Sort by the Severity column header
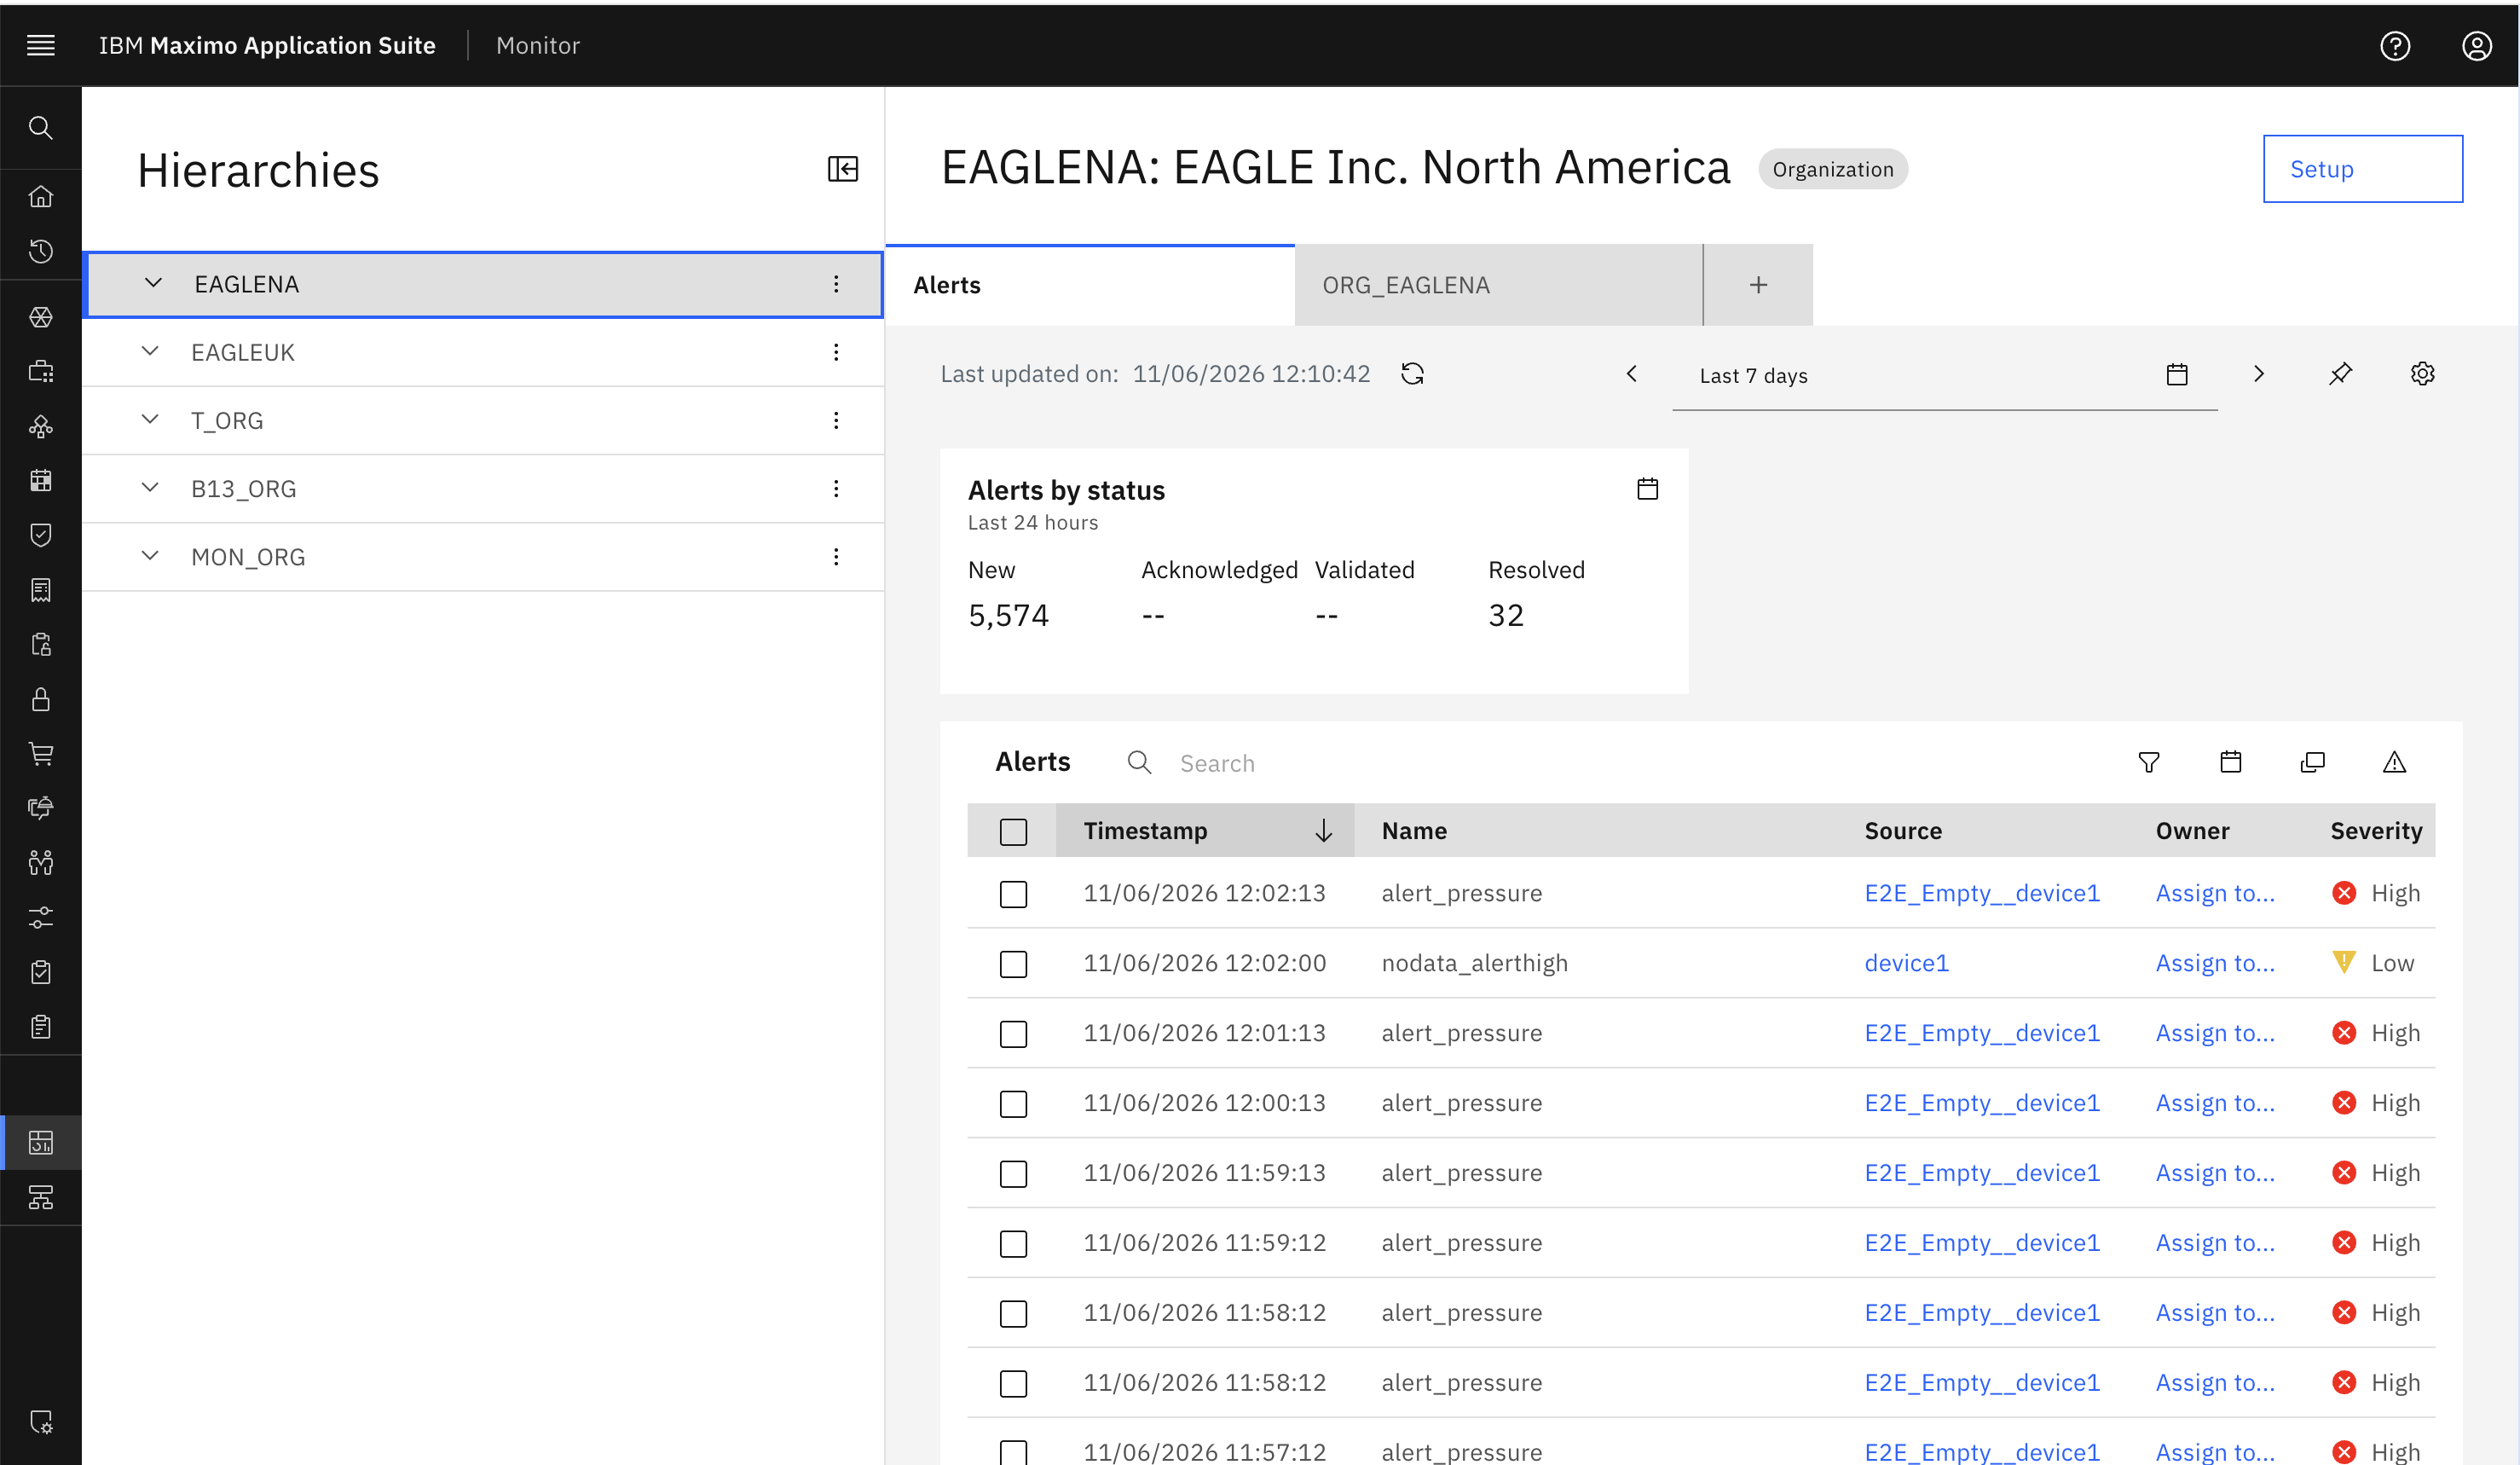This screenshot has height=1465, width=2520. point(2376,831)
